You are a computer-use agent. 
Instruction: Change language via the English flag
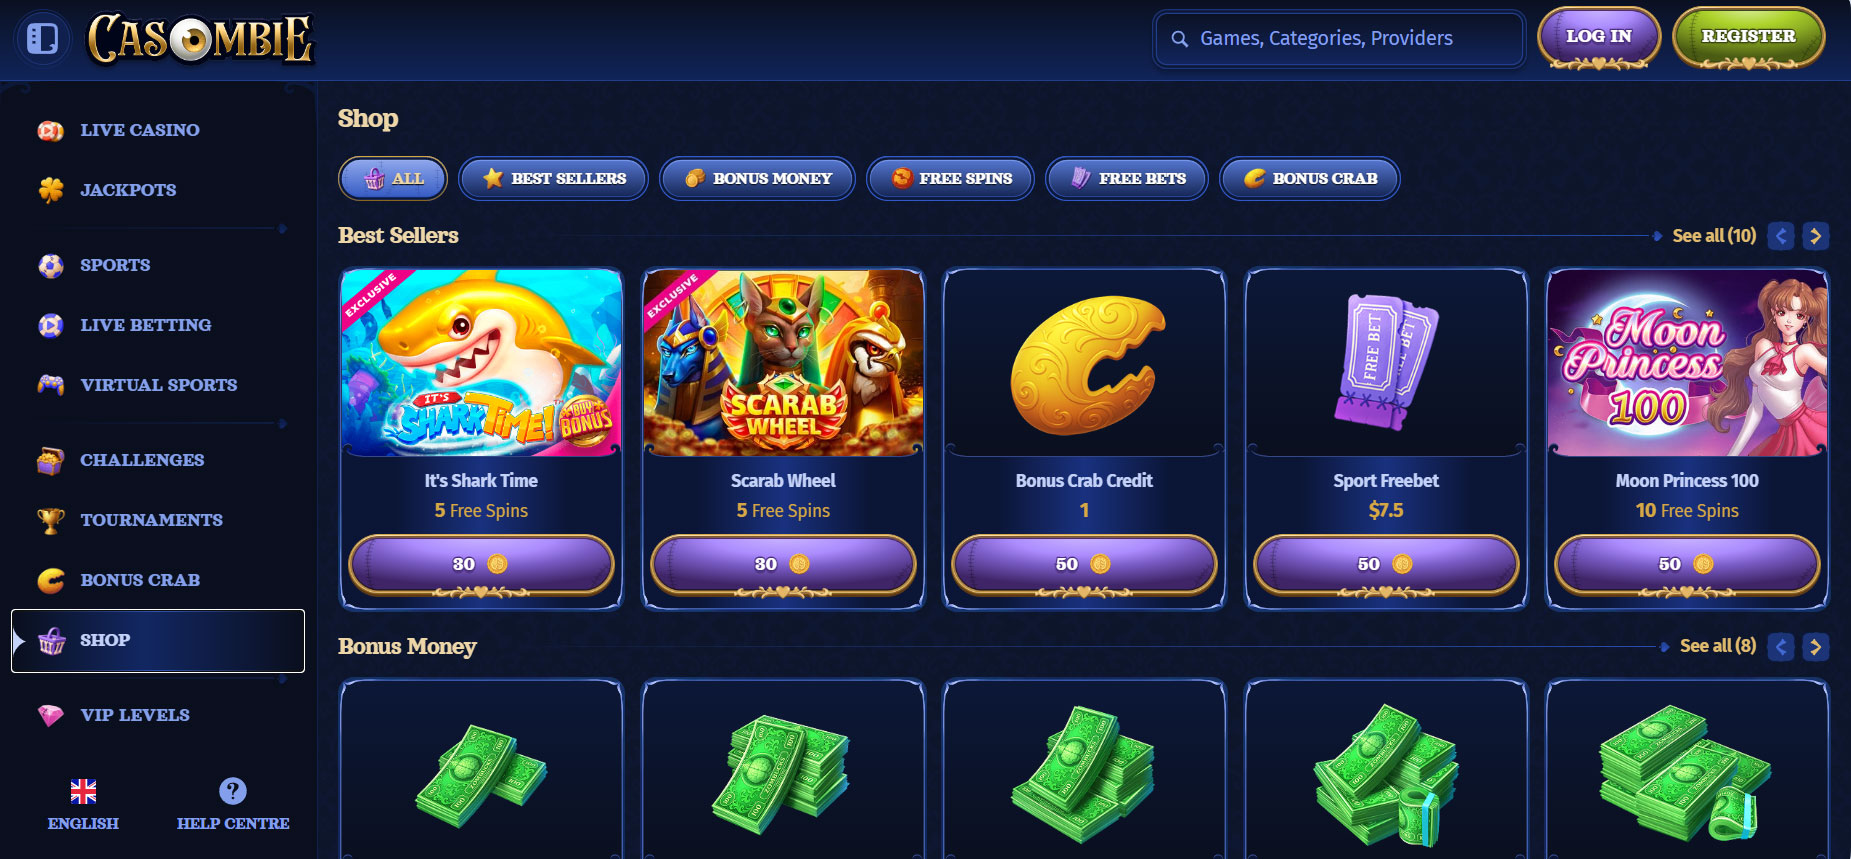(84, 792)
